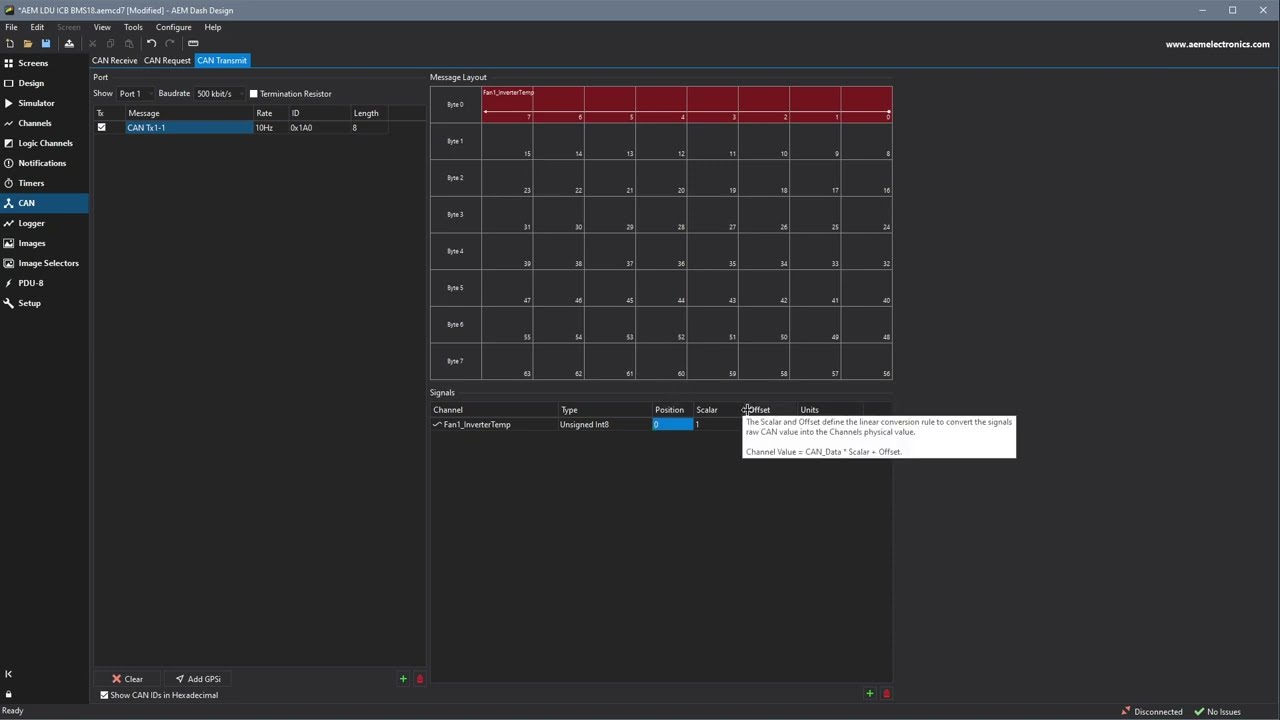Open the Setup sidebar section
This screenshot has height=720, width=1280.
click(44, 303)
